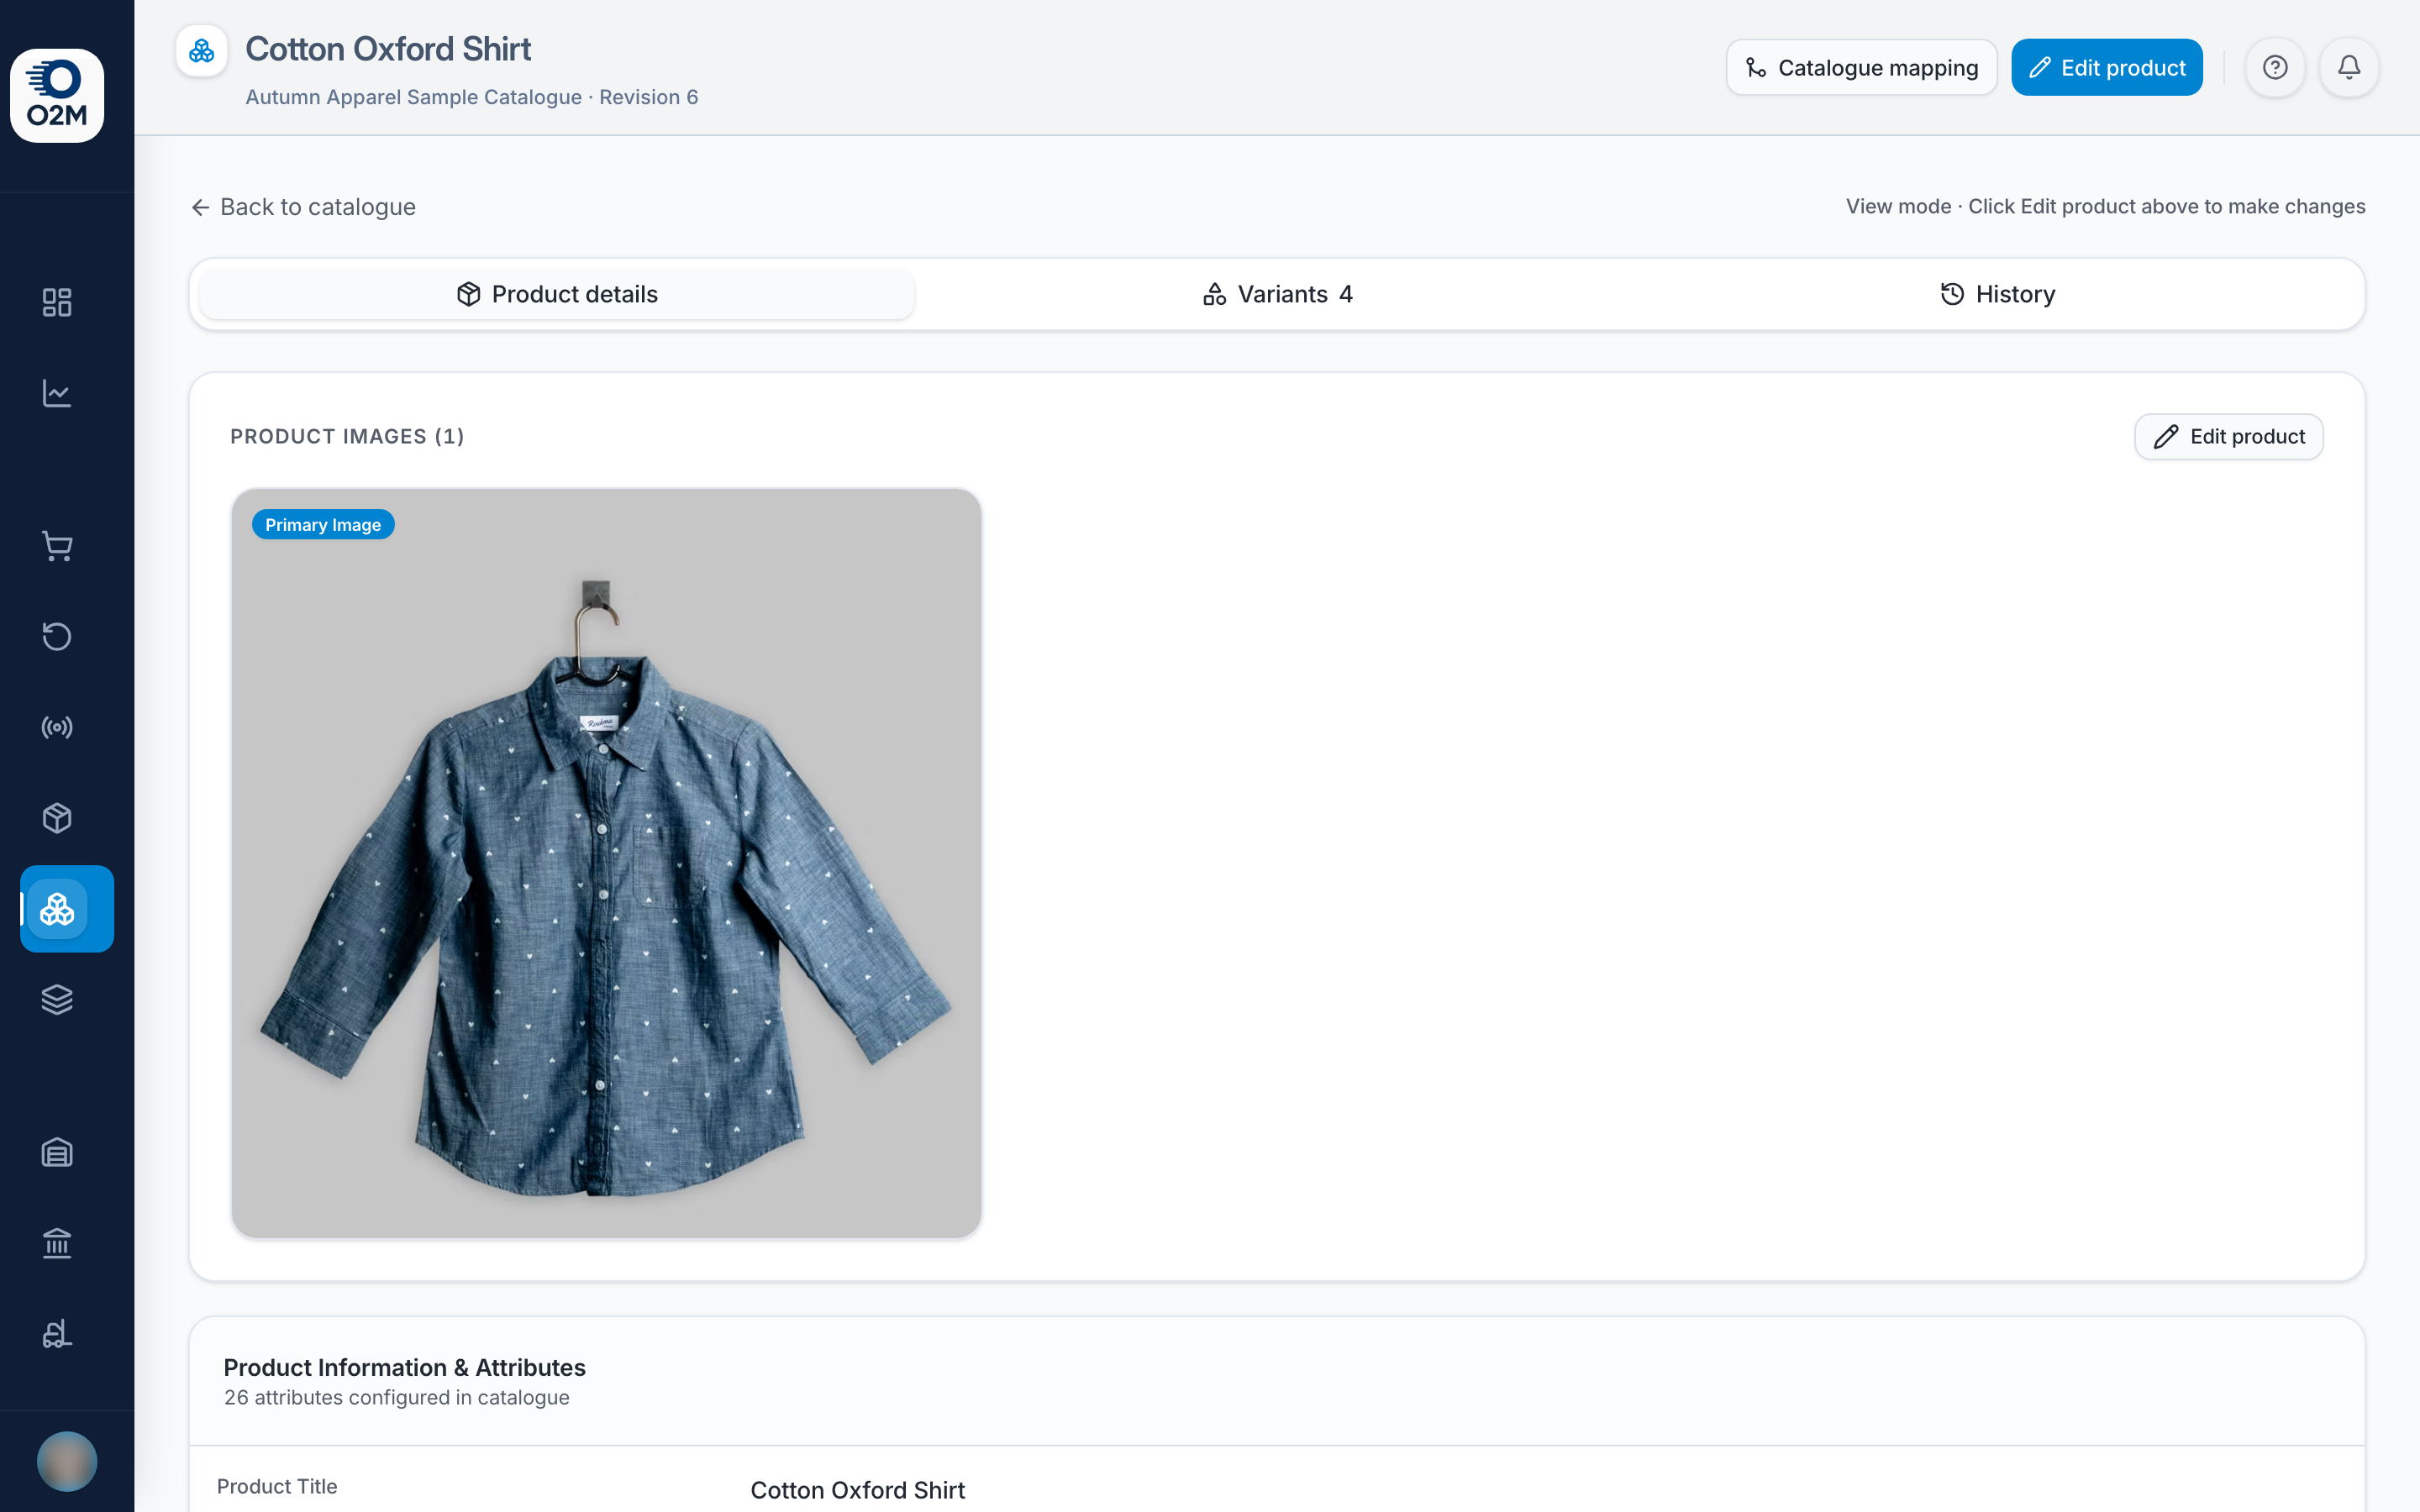
Task: Select the active catalogue boxes icon in the sidebar
Action: 67,909
